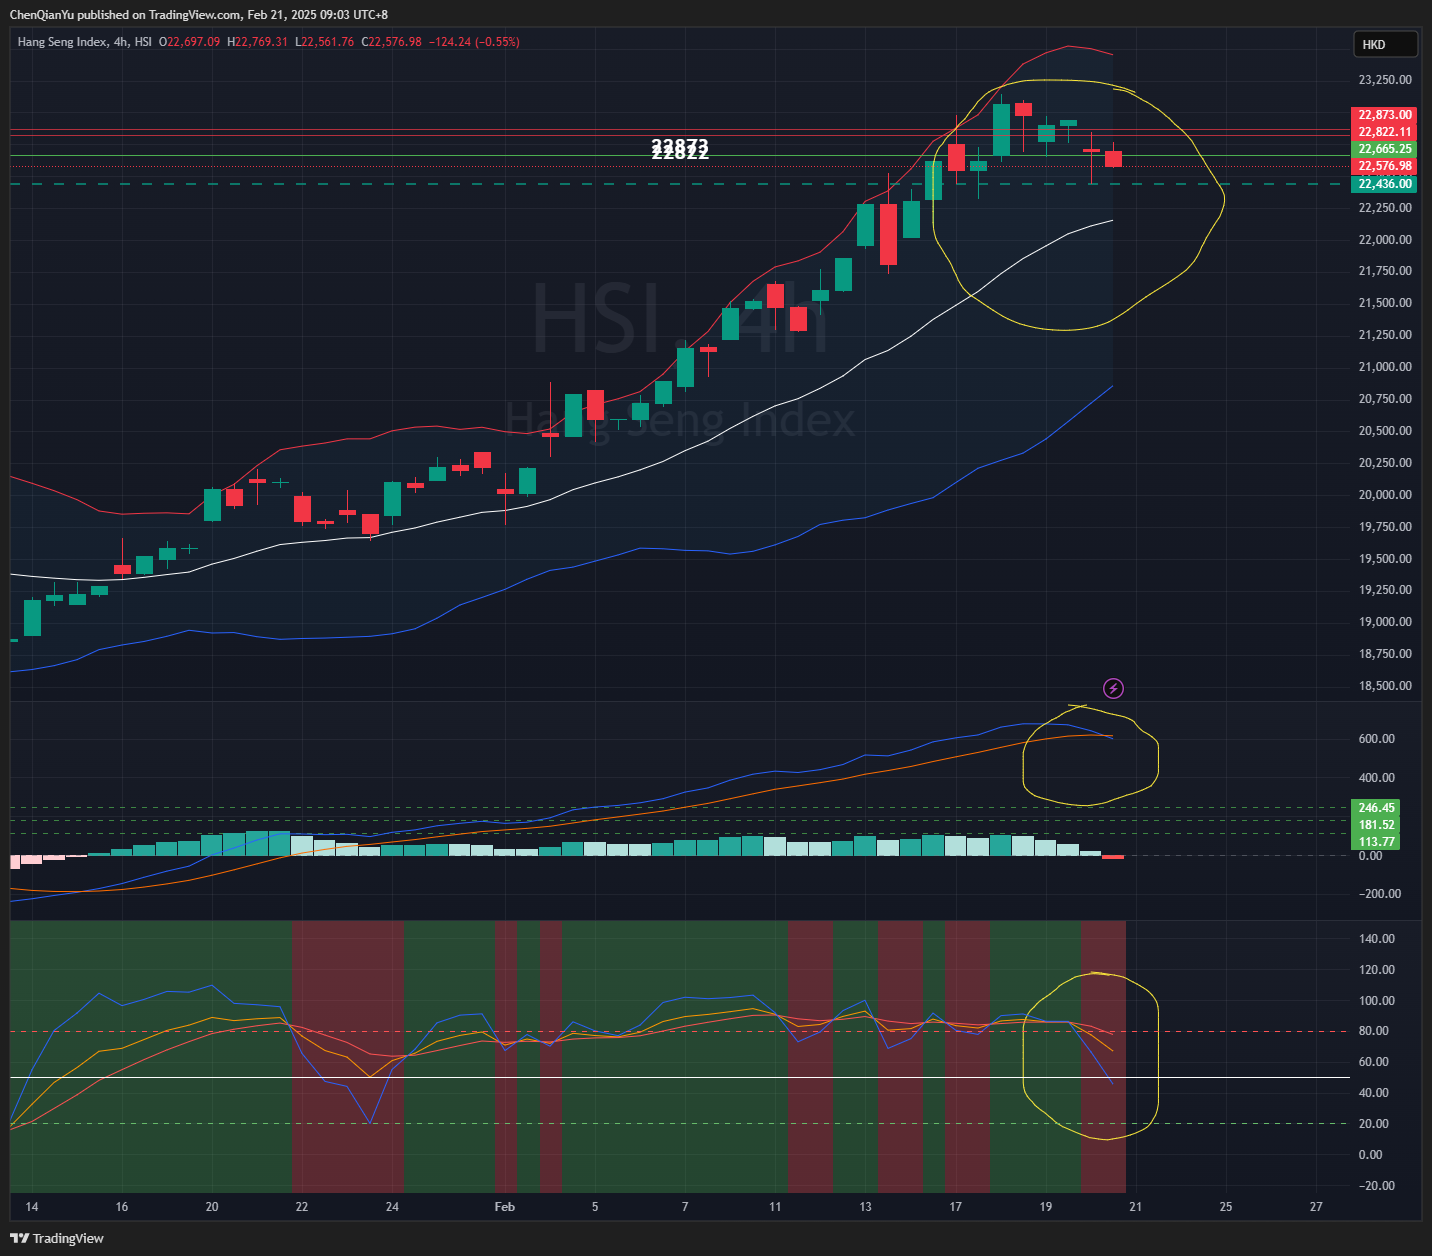Screen dimensions: 1432x1256
Task: Click date 24 on the time axis
Action: tap(392, 1207)
